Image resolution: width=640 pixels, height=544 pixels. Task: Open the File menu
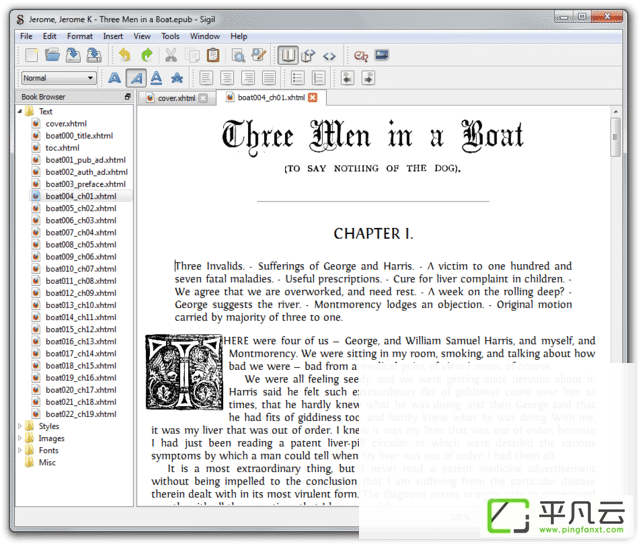26,36
